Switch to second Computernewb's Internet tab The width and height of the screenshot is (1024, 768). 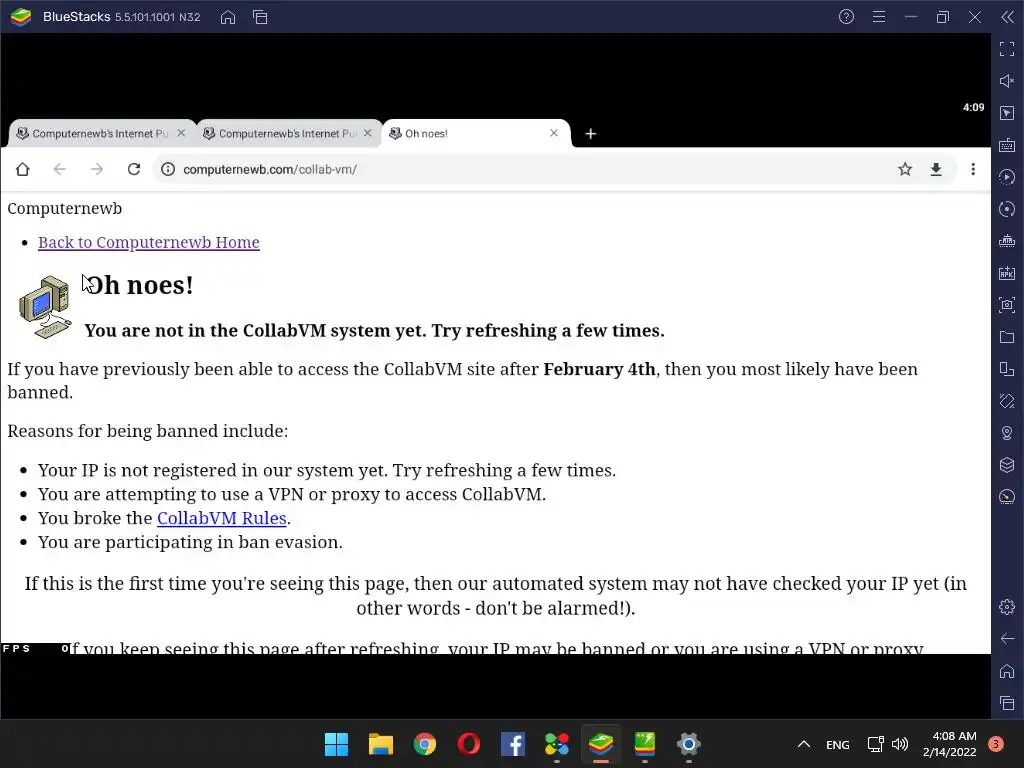287,133
